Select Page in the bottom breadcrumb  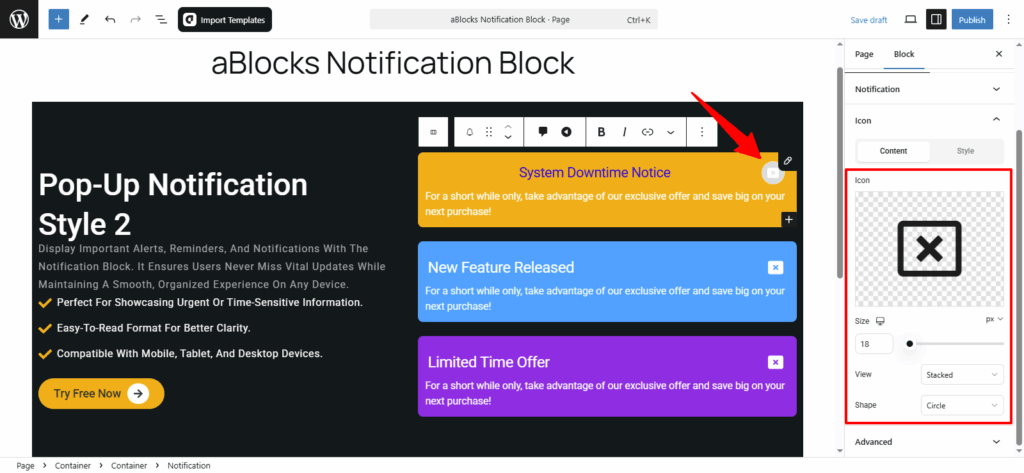tap(25, 466)
